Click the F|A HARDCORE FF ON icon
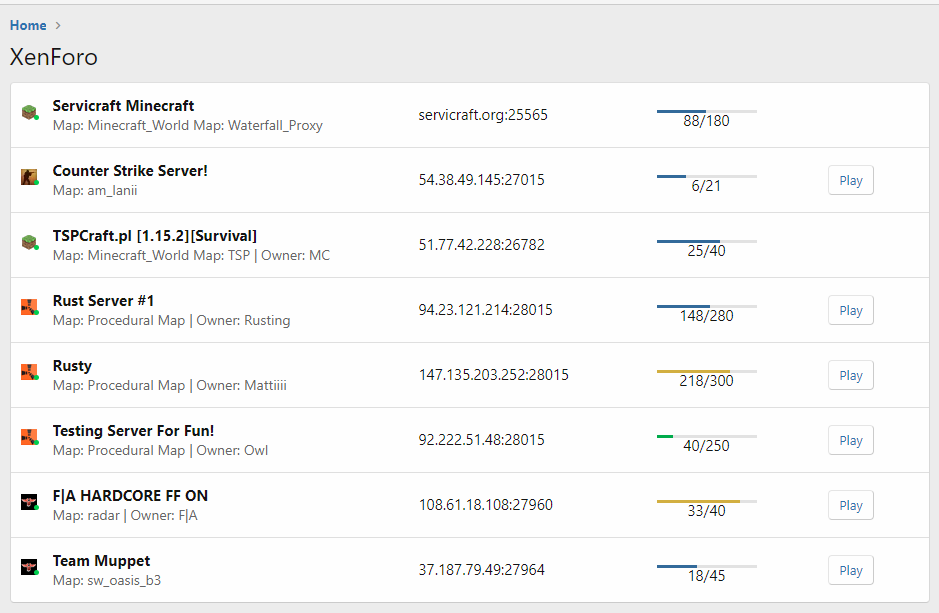 tap(29, 503)
